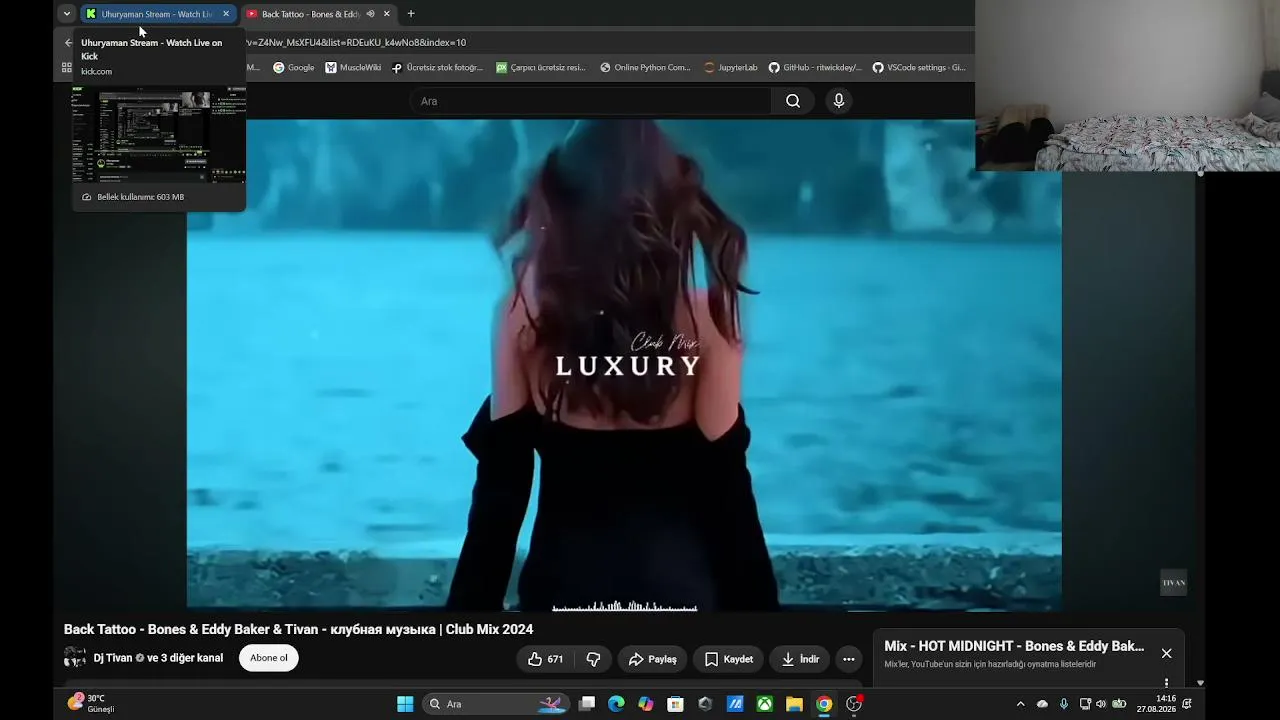1280x720 pixels.
Task: Share the video via Paylaş
Action: pos(652,659)
